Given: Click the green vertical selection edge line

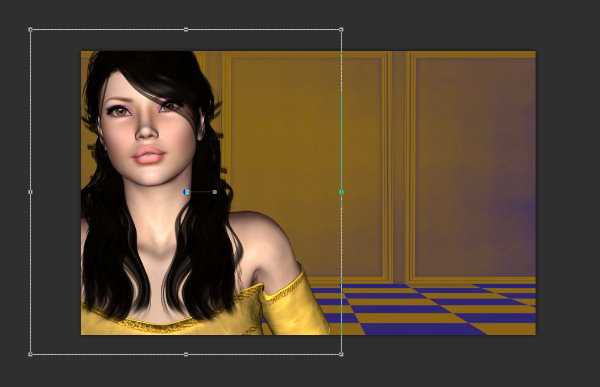Looking at the screenshot, I should point(341,115).
